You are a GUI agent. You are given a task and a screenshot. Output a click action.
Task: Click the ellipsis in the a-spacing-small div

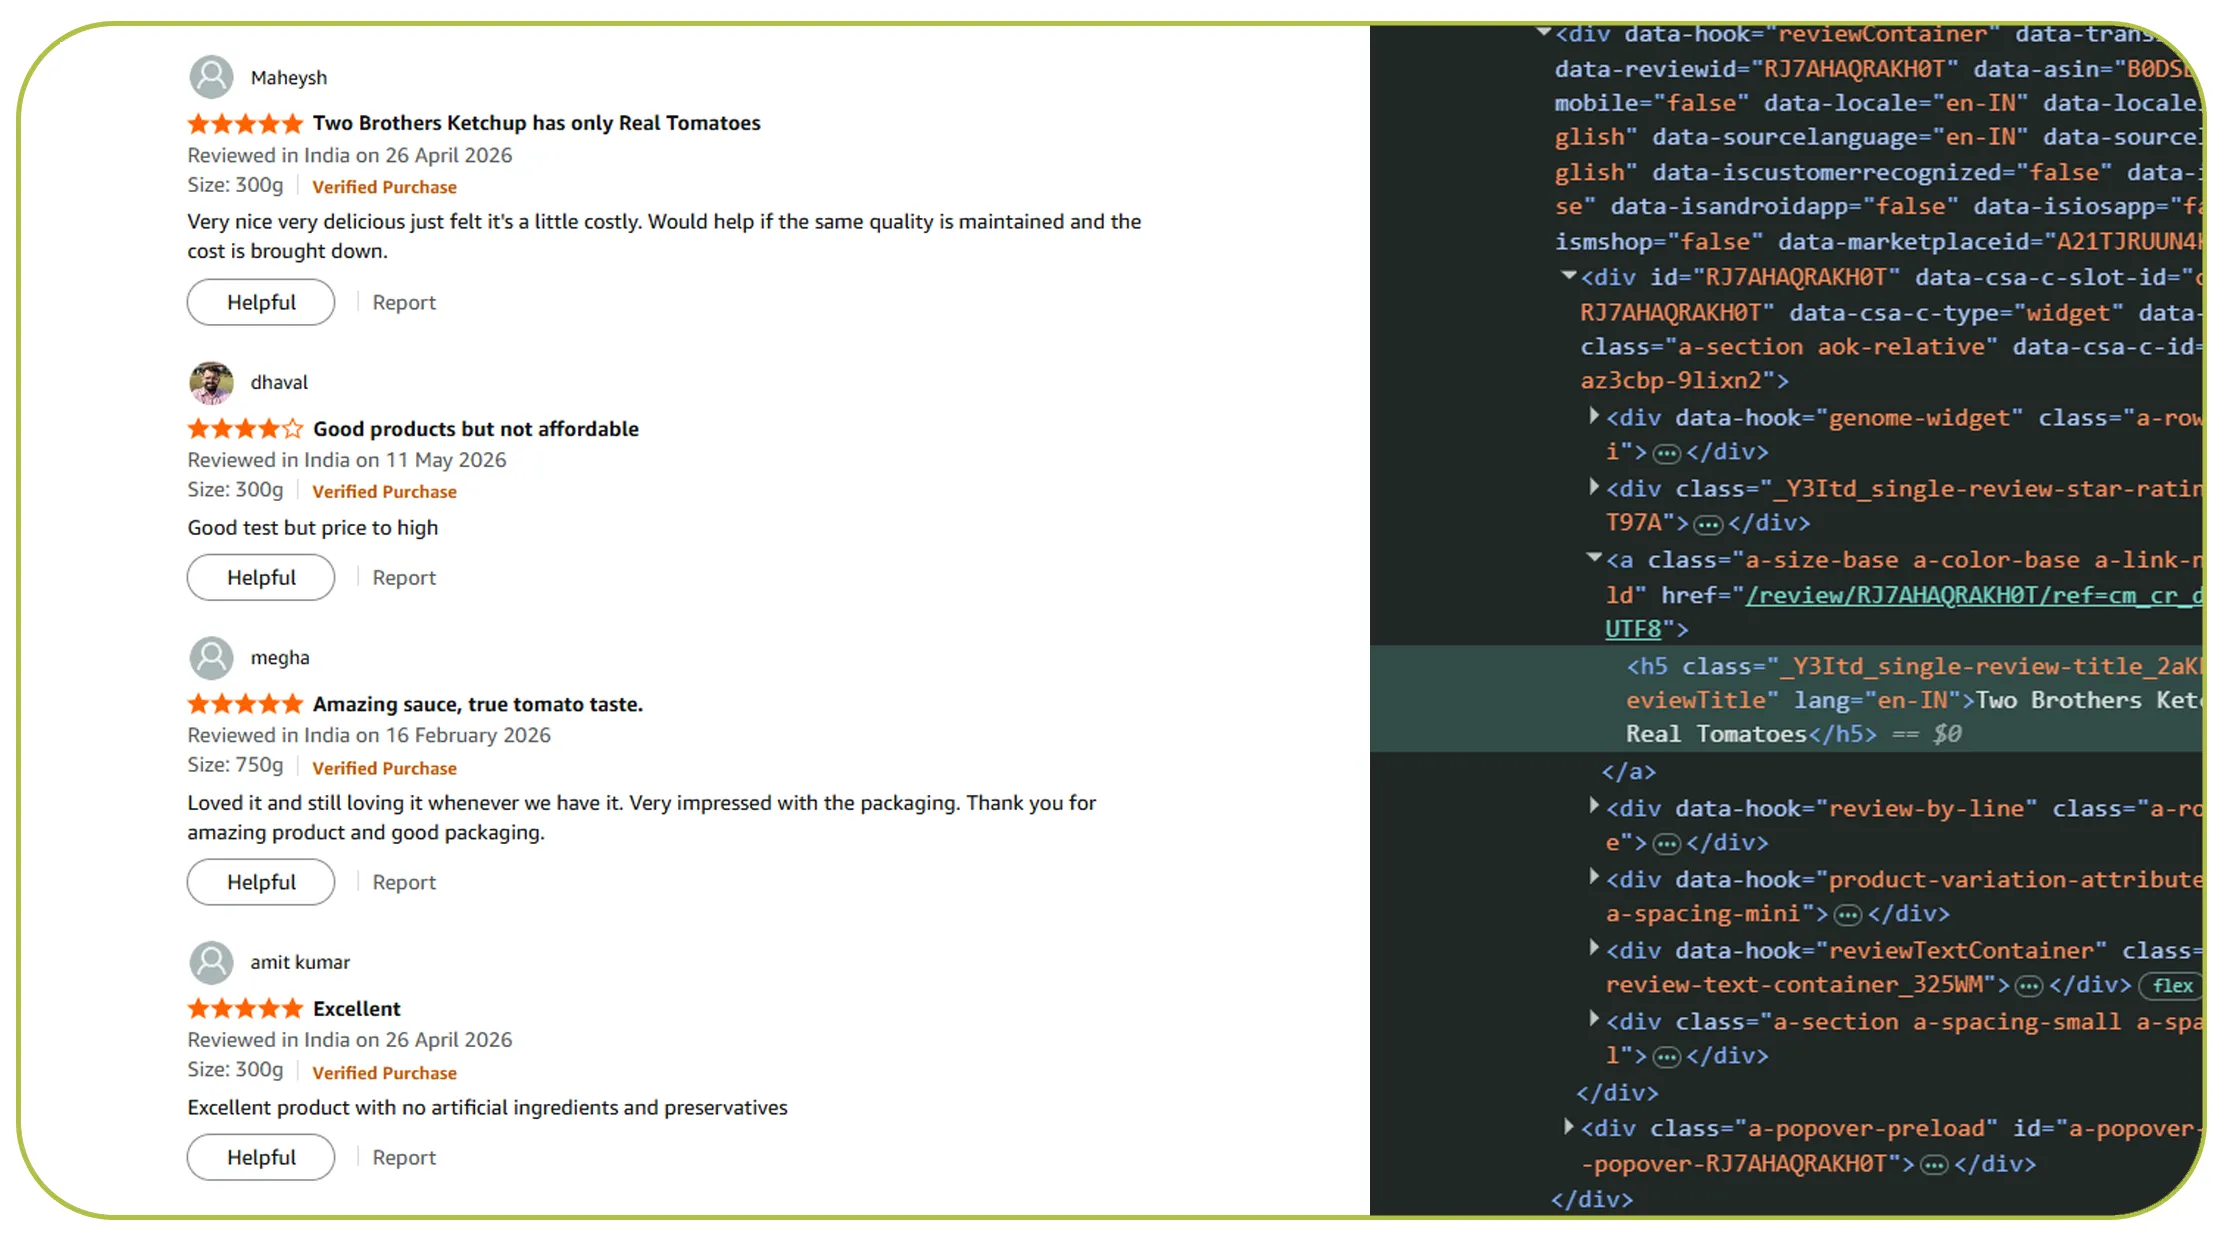coord(1666,1057)
